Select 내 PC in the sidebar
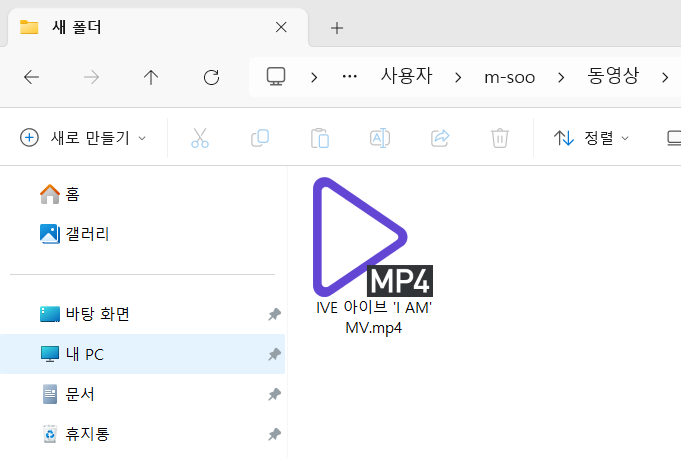 coord(142,354)
